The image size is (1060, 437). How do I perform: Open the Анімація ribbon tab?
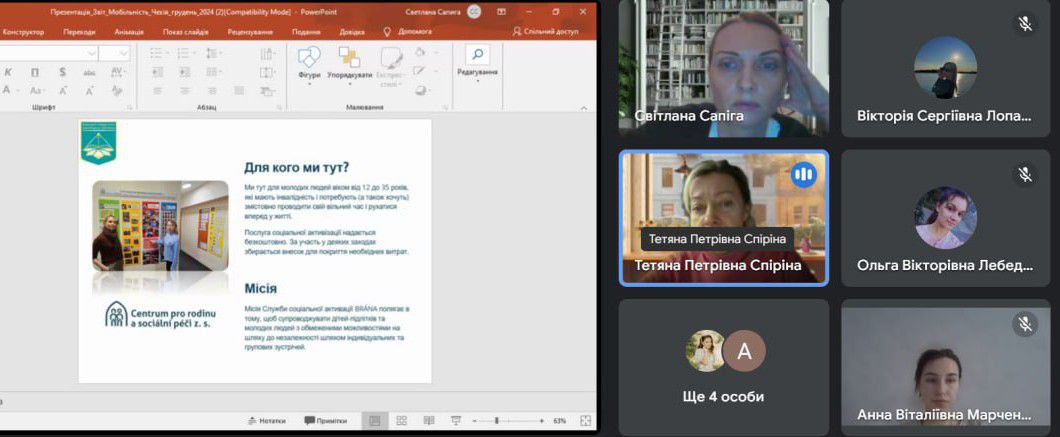point(129,32)
